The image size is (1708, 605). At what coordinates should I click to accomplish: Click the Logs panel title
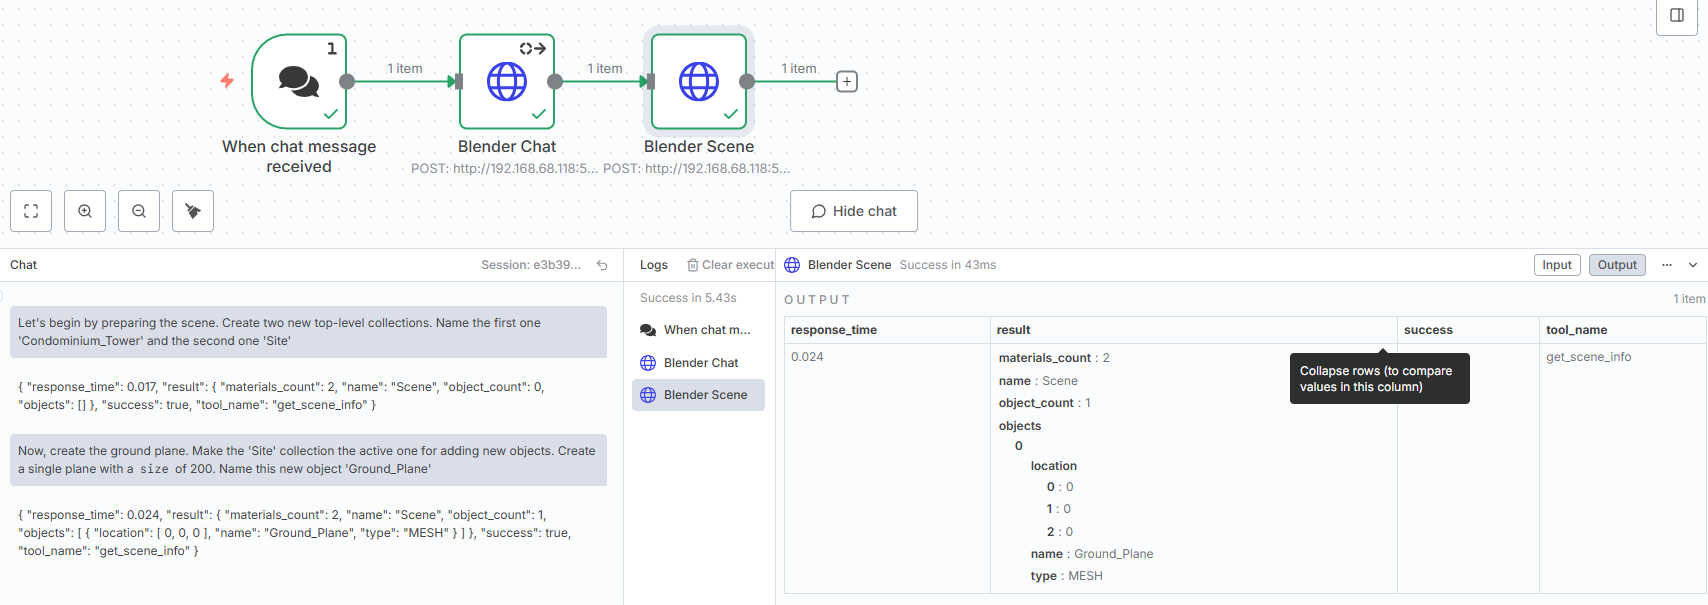coord(654,265)
